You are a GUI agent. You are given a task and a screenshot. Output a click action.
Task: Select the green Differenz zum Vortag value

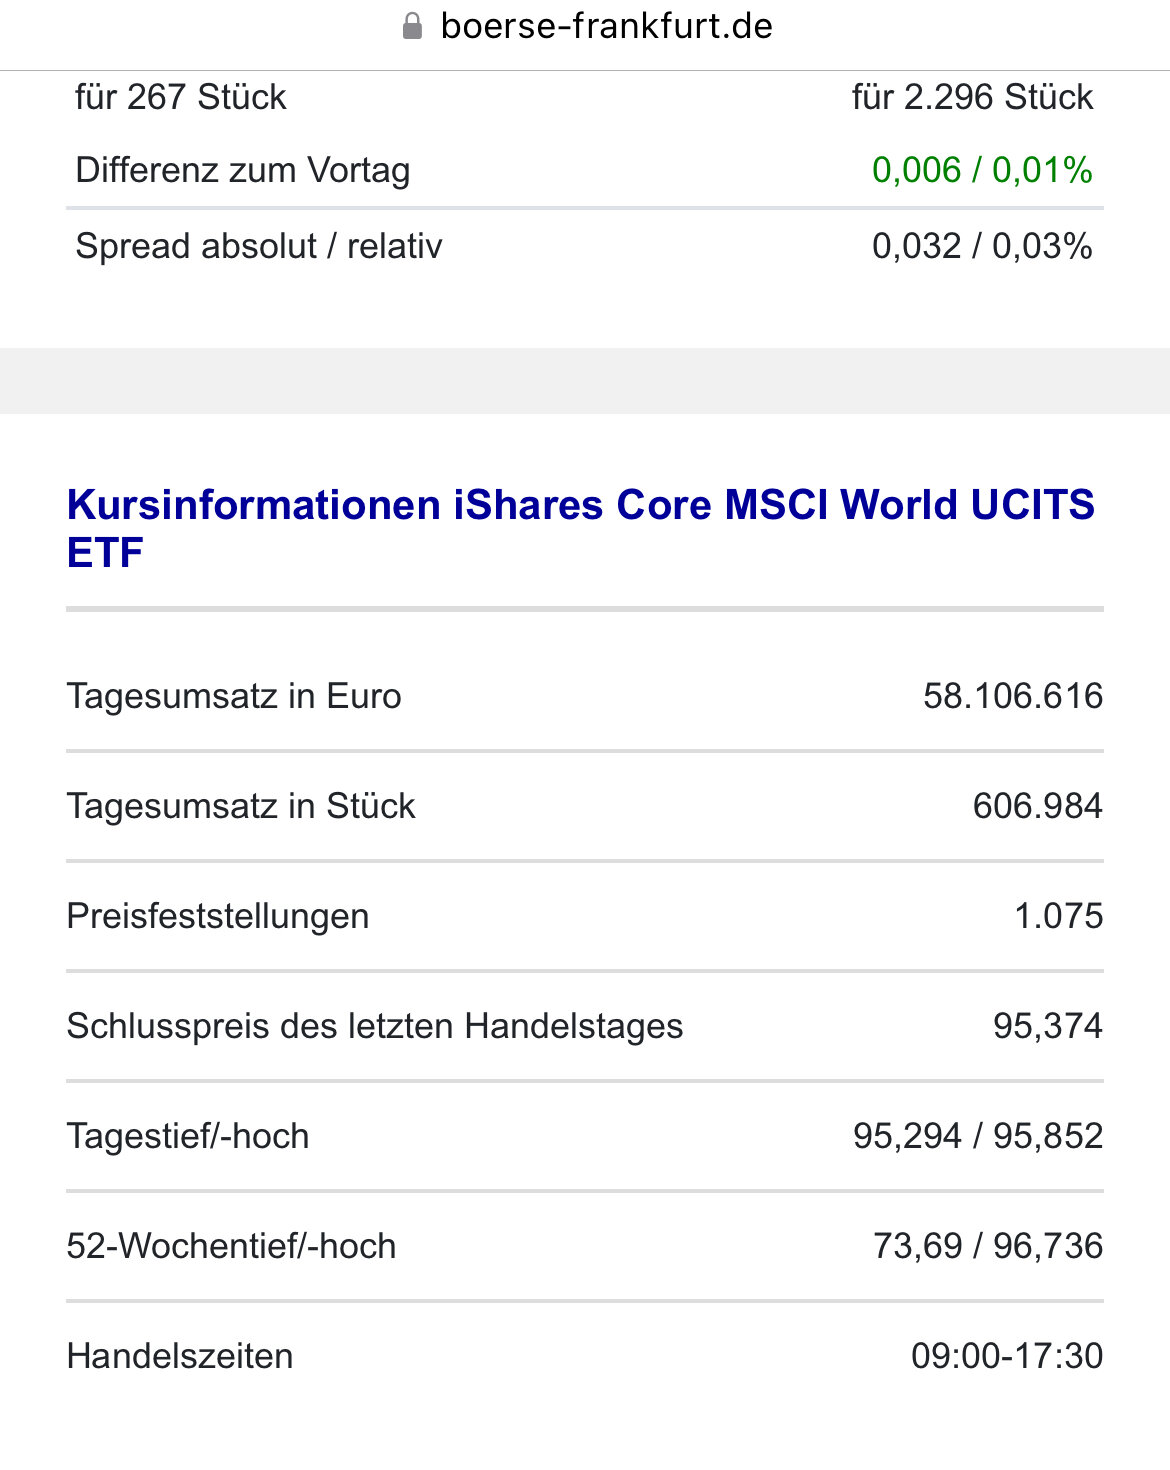981,170
